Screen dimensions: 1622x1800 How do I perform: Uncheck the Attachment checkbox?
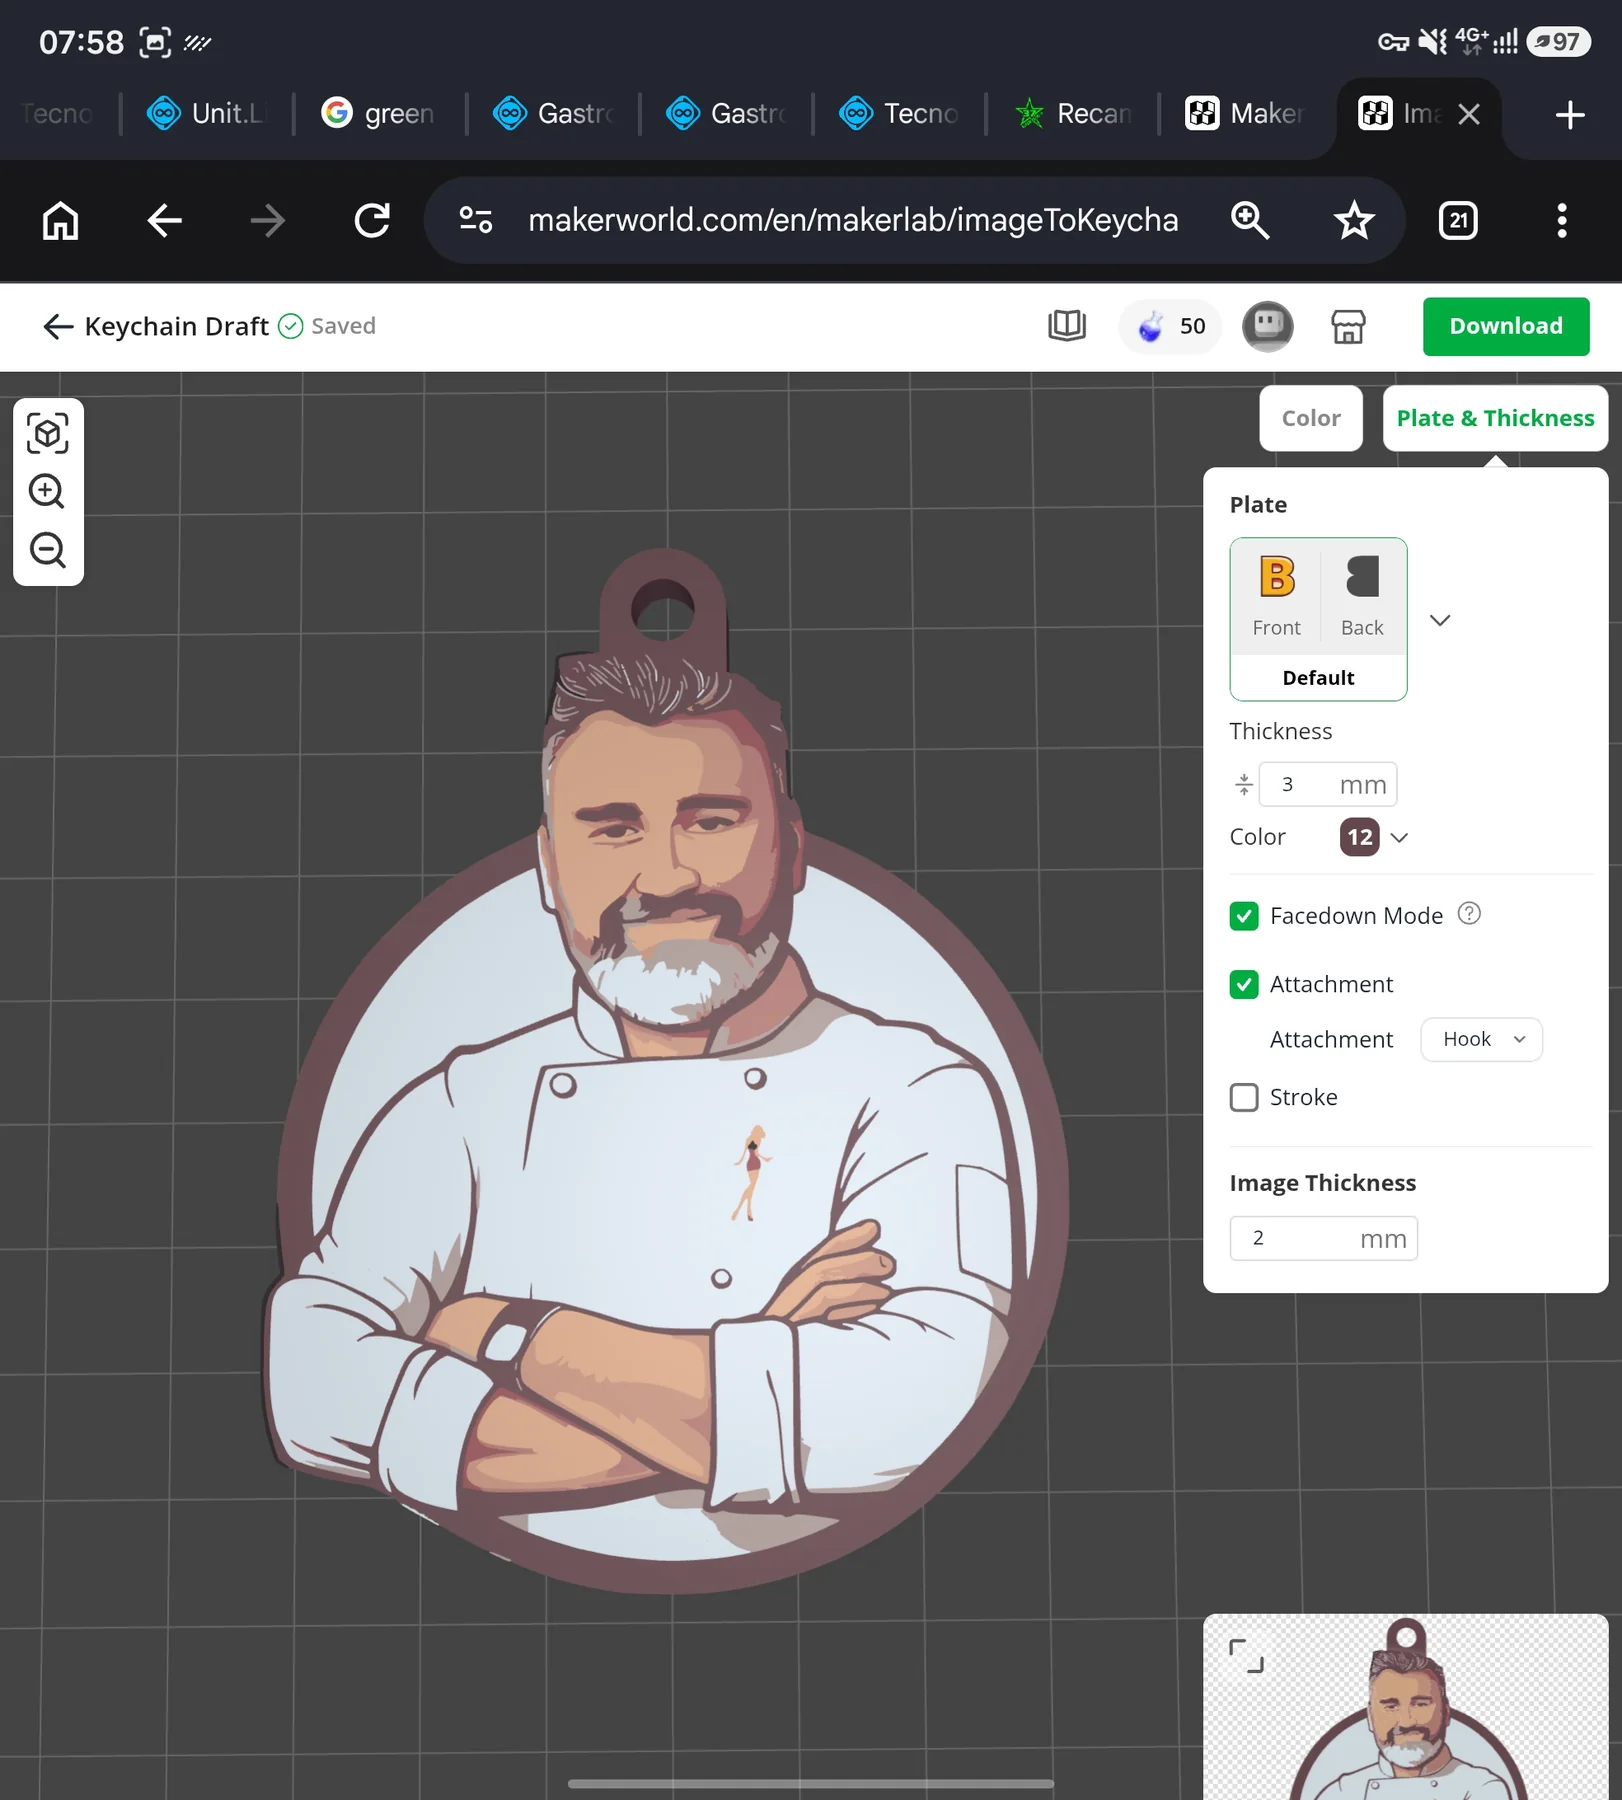click(1244, 985)
